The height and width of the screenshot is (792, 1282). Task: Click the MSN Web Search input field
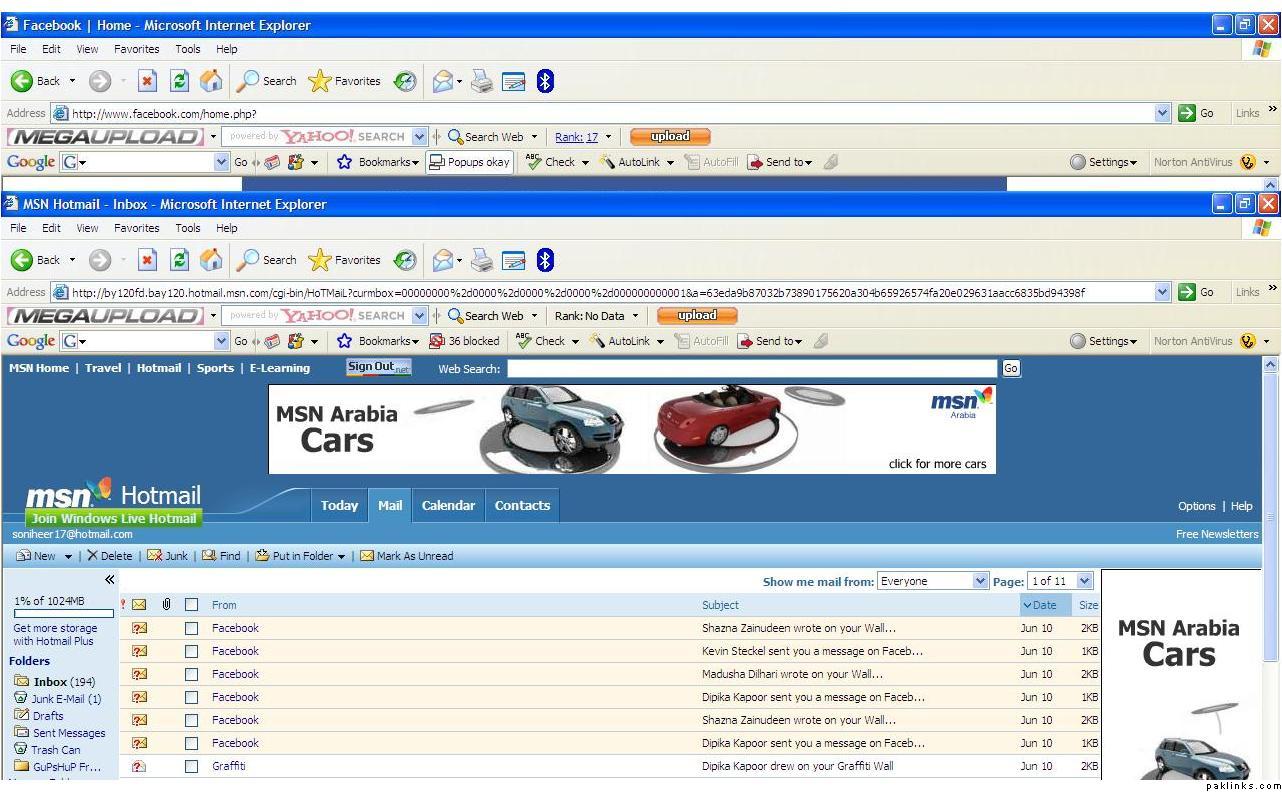(x=751, y=369)
